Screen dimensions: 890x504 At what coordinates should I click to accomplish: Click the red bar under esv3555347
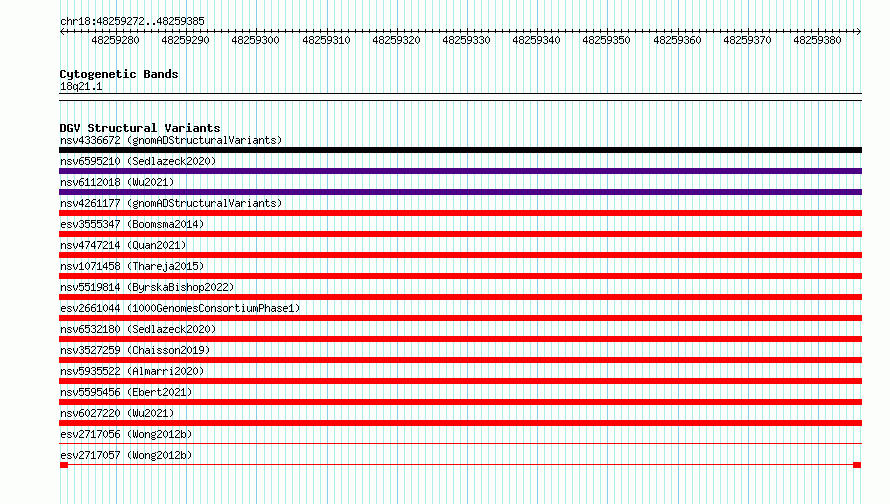coord(460,234)
